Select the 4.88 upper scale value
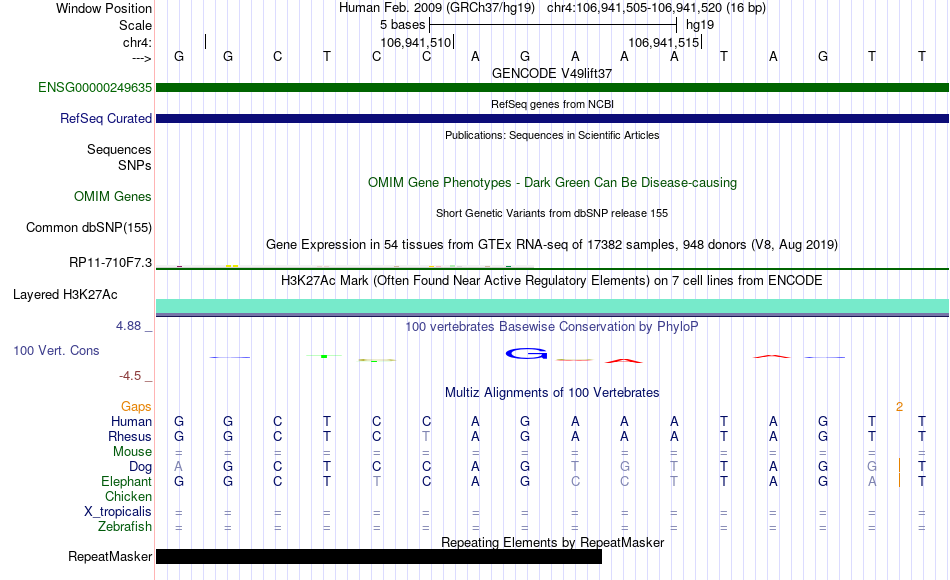Viewport: 950px width, 580px height. coord(128,326)
